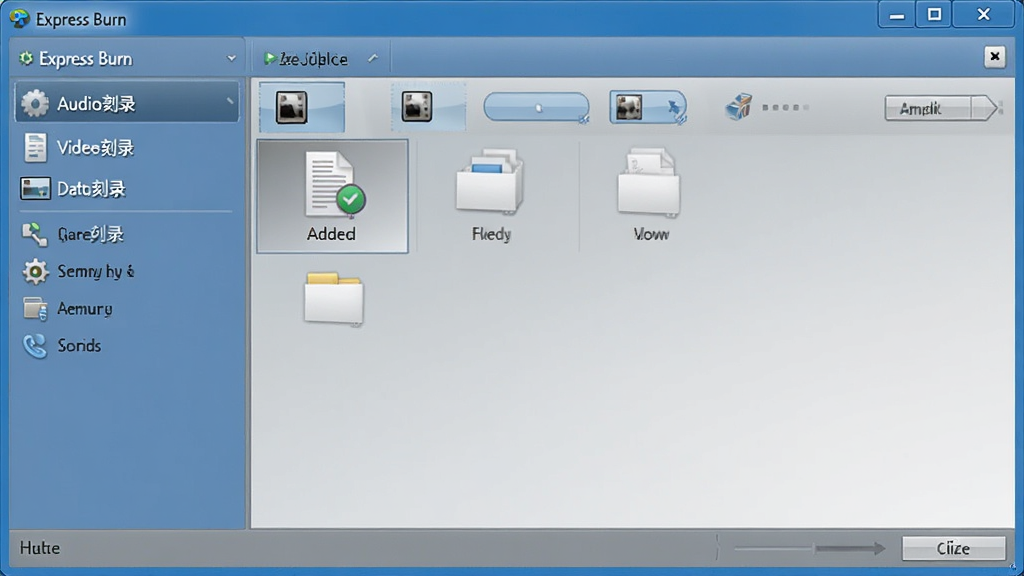Click the arrow next to Audio刻录

(x=230, y=101)
